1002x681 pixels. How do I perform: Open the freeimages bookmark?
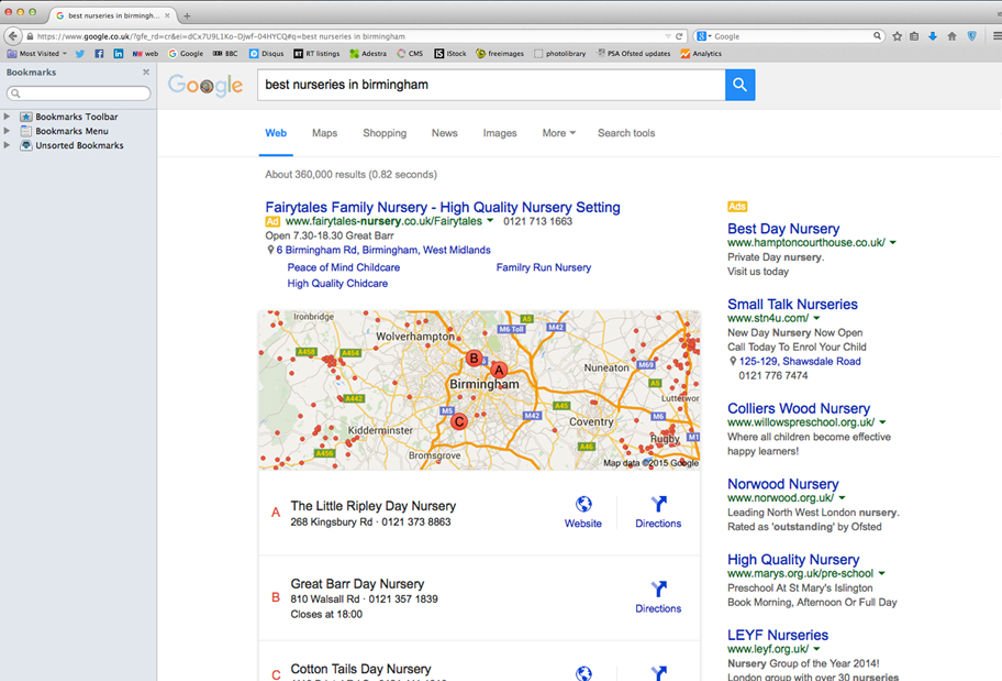[500, 54]
